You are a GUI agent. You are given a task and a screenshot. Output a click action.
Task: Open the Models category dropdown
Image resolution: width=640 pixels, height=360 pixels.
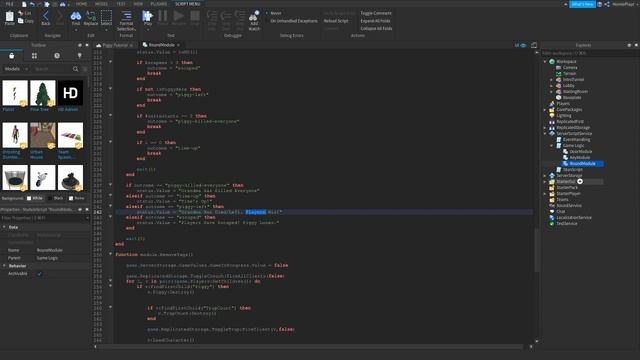tap(16, 69)
